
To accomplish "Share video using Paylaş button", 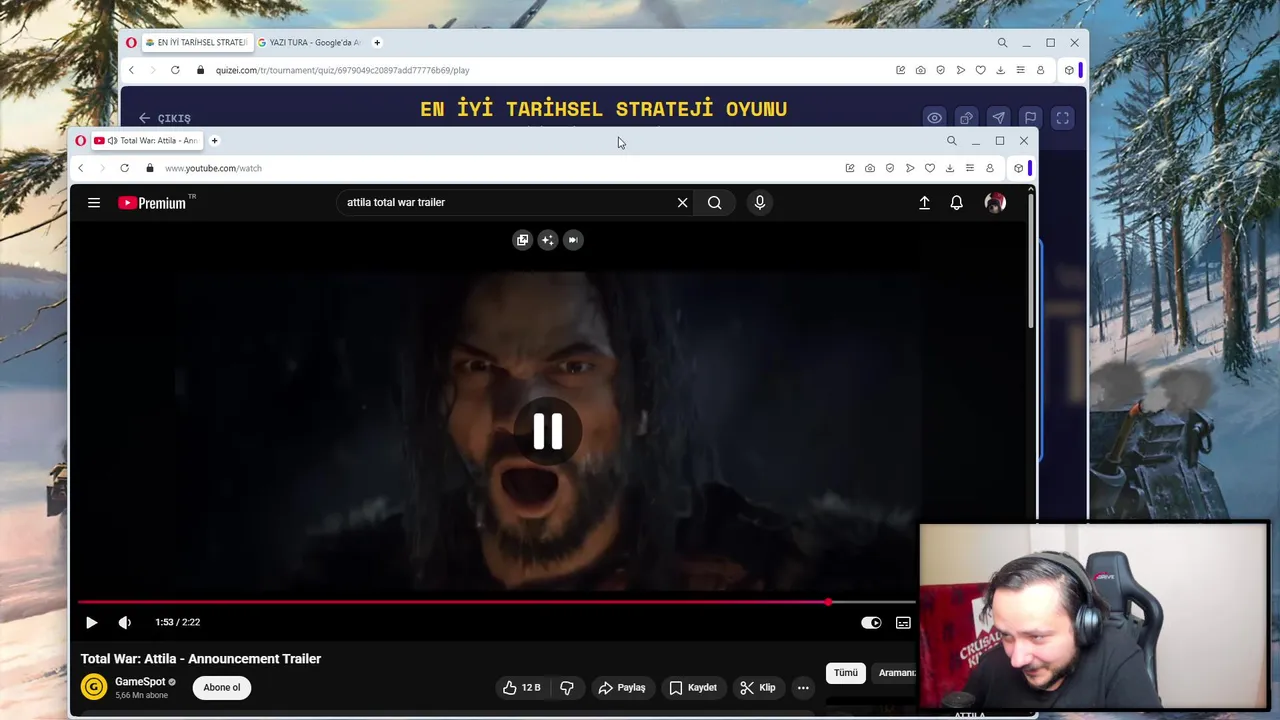I will 621,687.
